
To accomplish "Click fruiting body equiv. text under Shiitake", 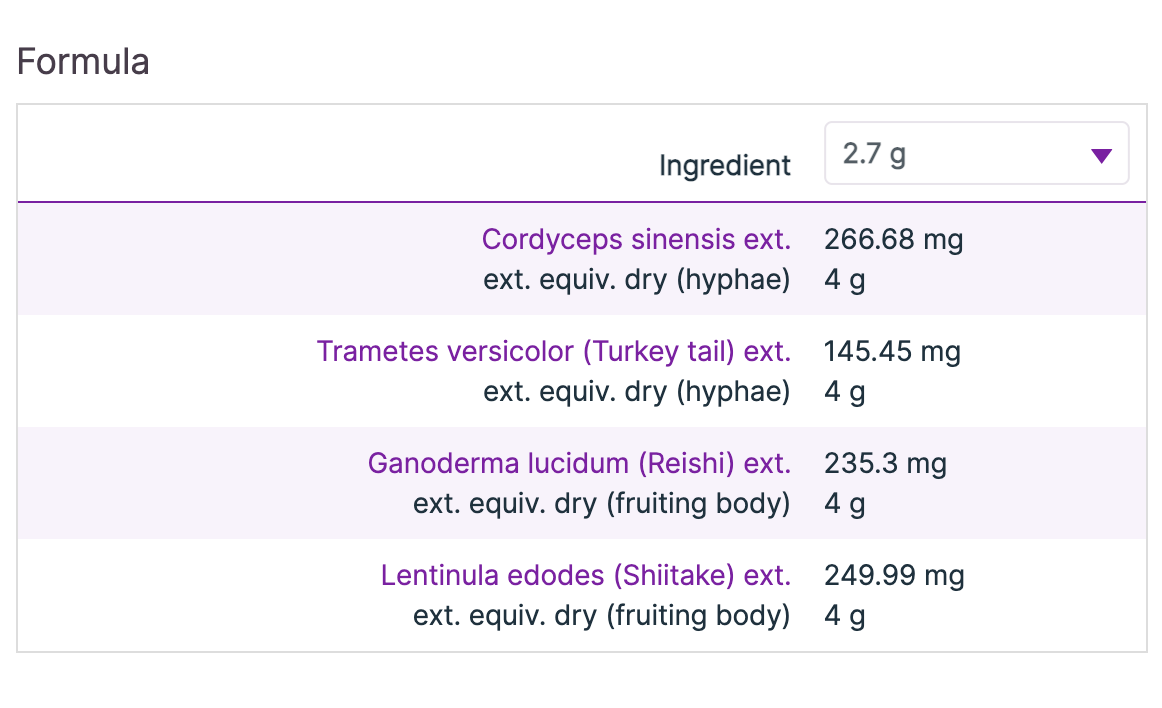I will 601,615.
